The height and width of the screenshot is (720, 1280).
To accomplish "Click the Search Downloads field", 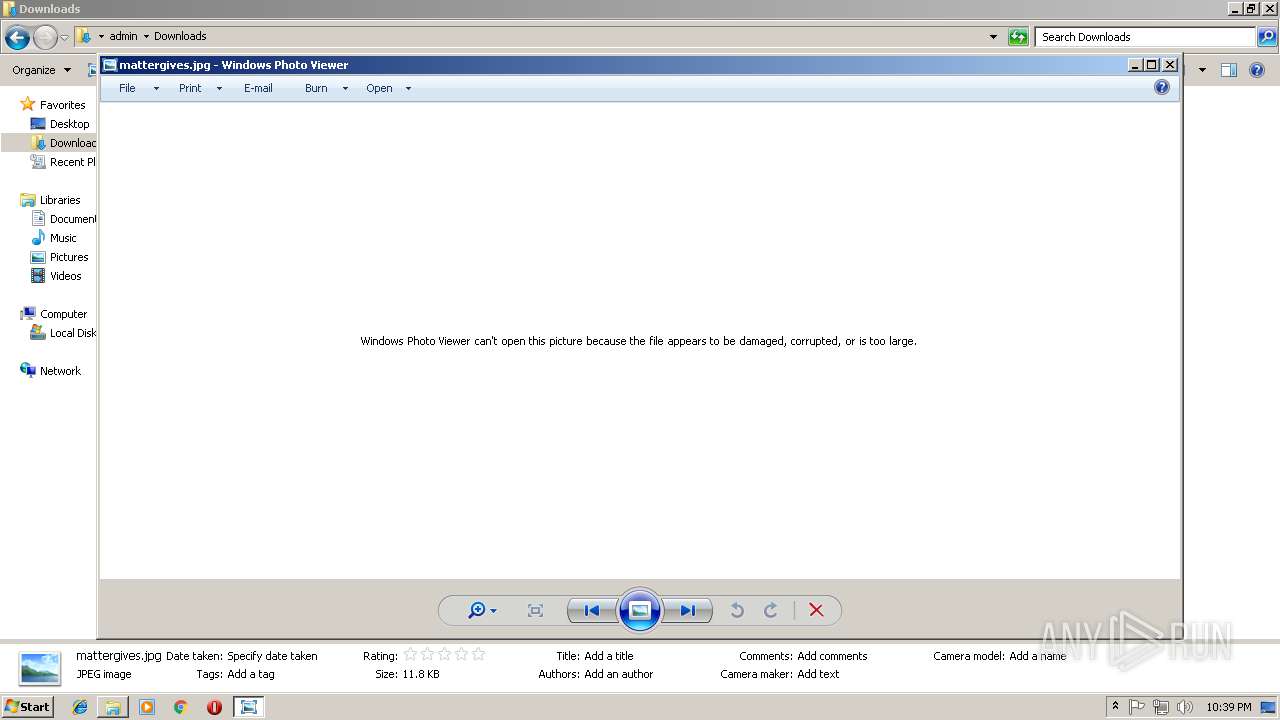I will point(1145,37).
